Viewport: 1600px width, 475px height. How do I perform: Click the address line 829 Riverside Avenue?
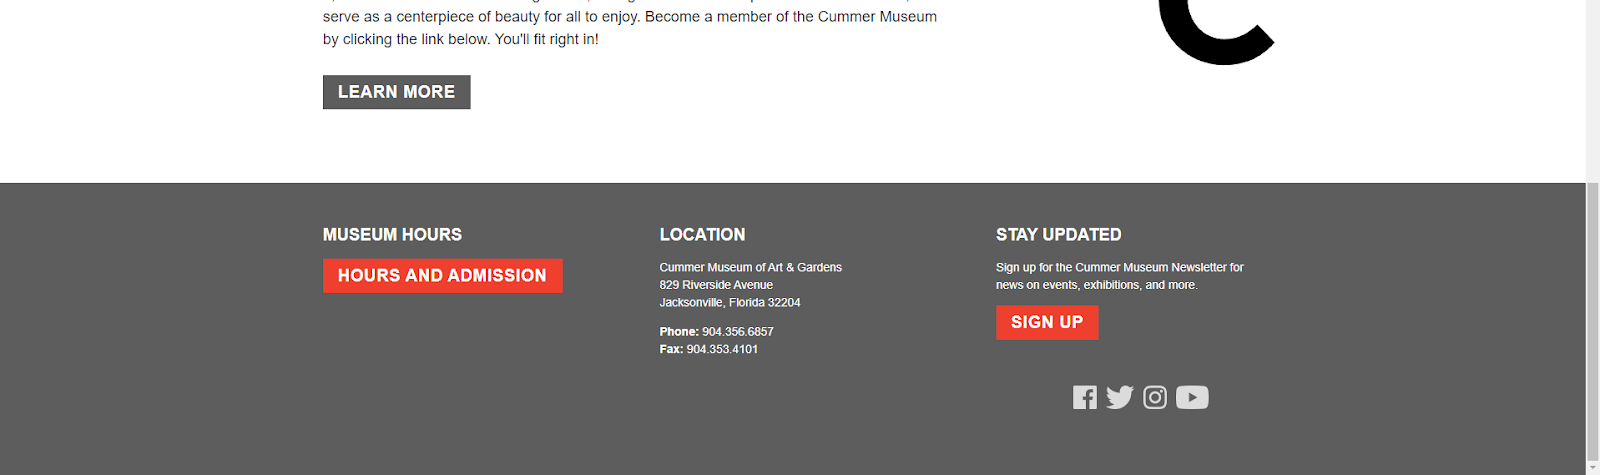point(716,285)
